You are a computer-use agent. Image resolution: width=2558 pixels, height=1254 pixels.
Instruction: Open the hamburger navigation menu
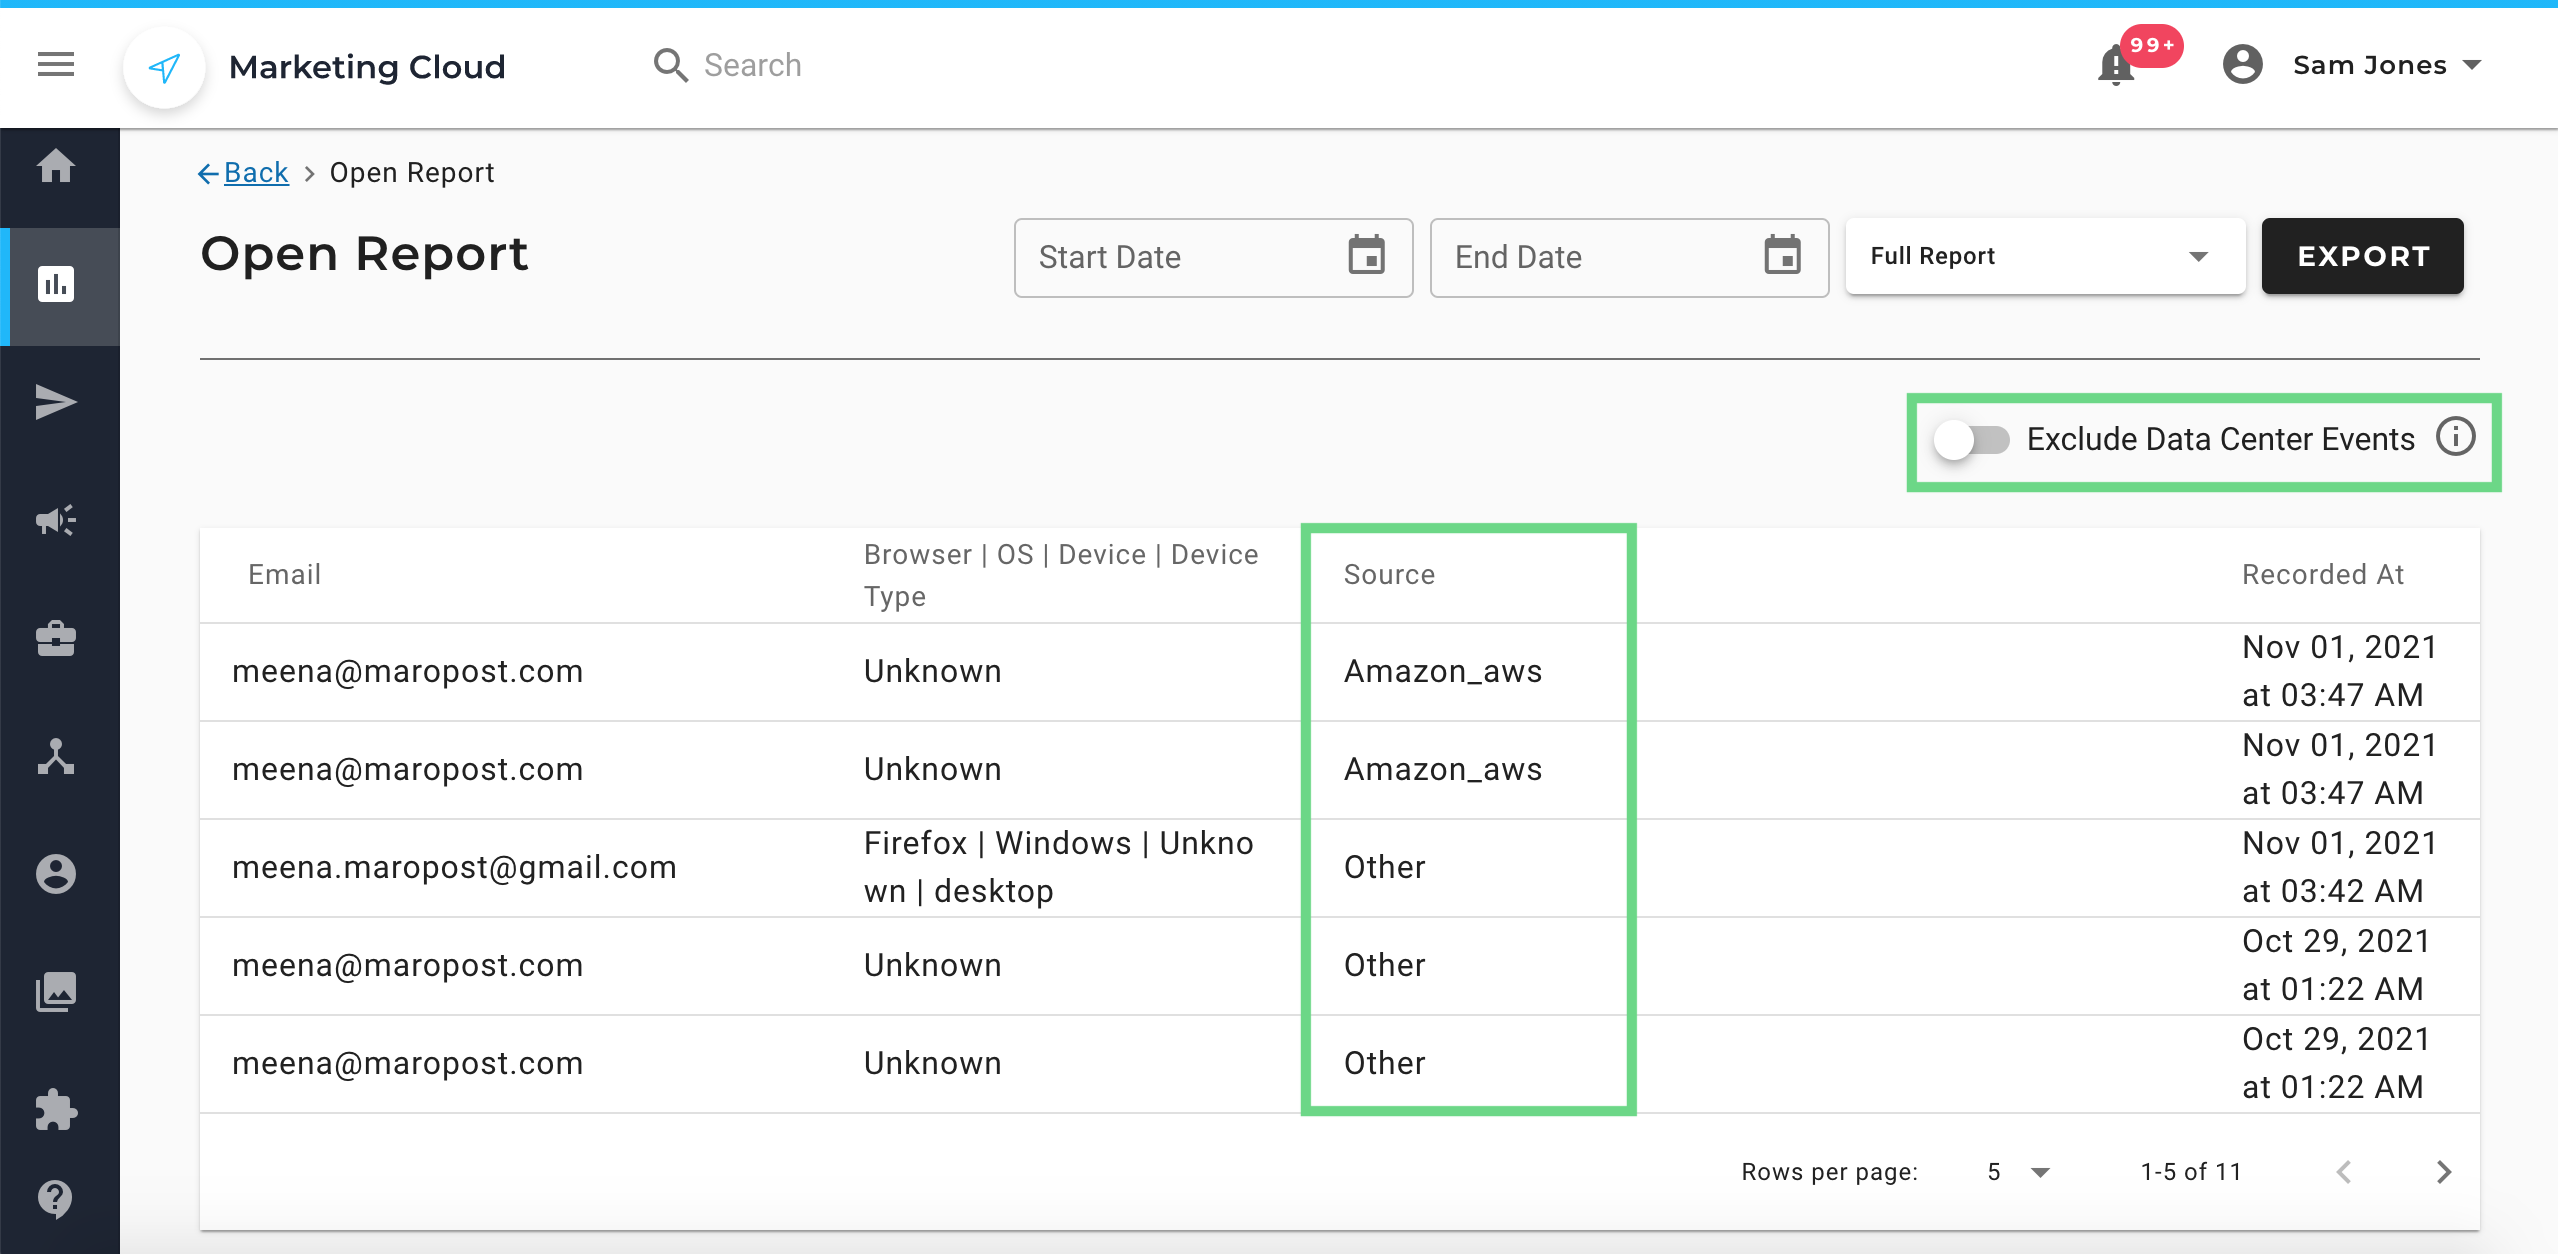(x=56, y=65)
